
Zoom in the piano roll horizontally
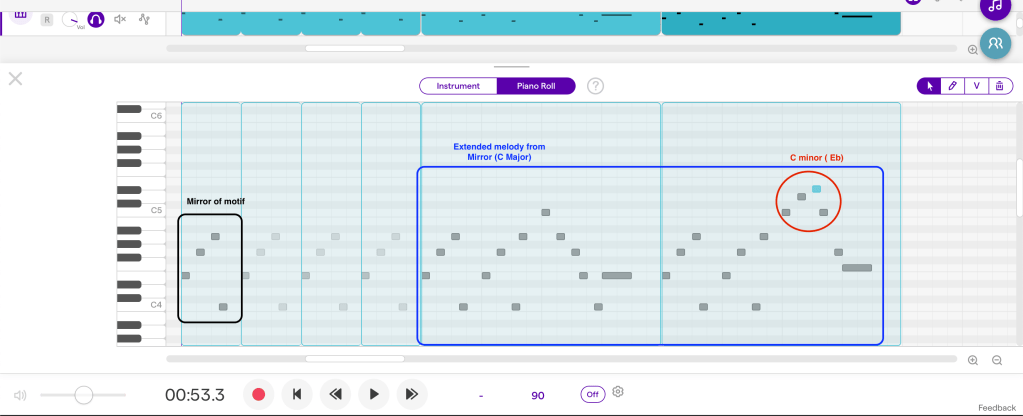(972, 360)
